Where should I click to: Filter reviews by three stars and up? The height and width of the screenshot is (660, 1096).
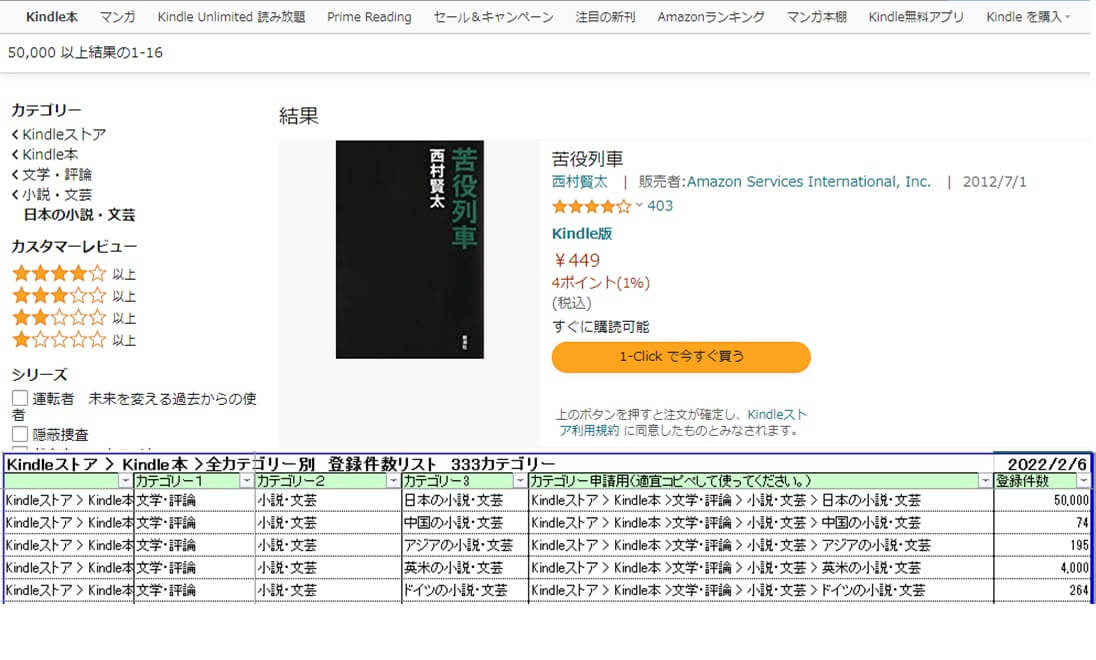pyautogui.click(x=58, y=296)
